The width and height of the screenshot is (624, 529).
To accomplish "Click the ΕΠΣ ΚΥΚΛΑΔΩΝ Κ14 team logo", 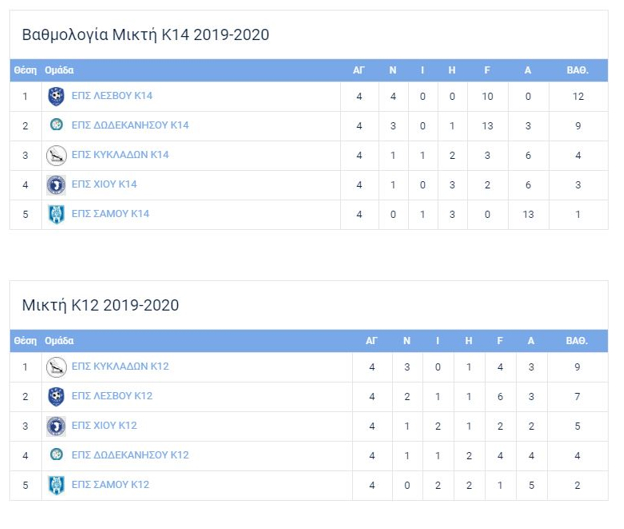I will point(57,155).
